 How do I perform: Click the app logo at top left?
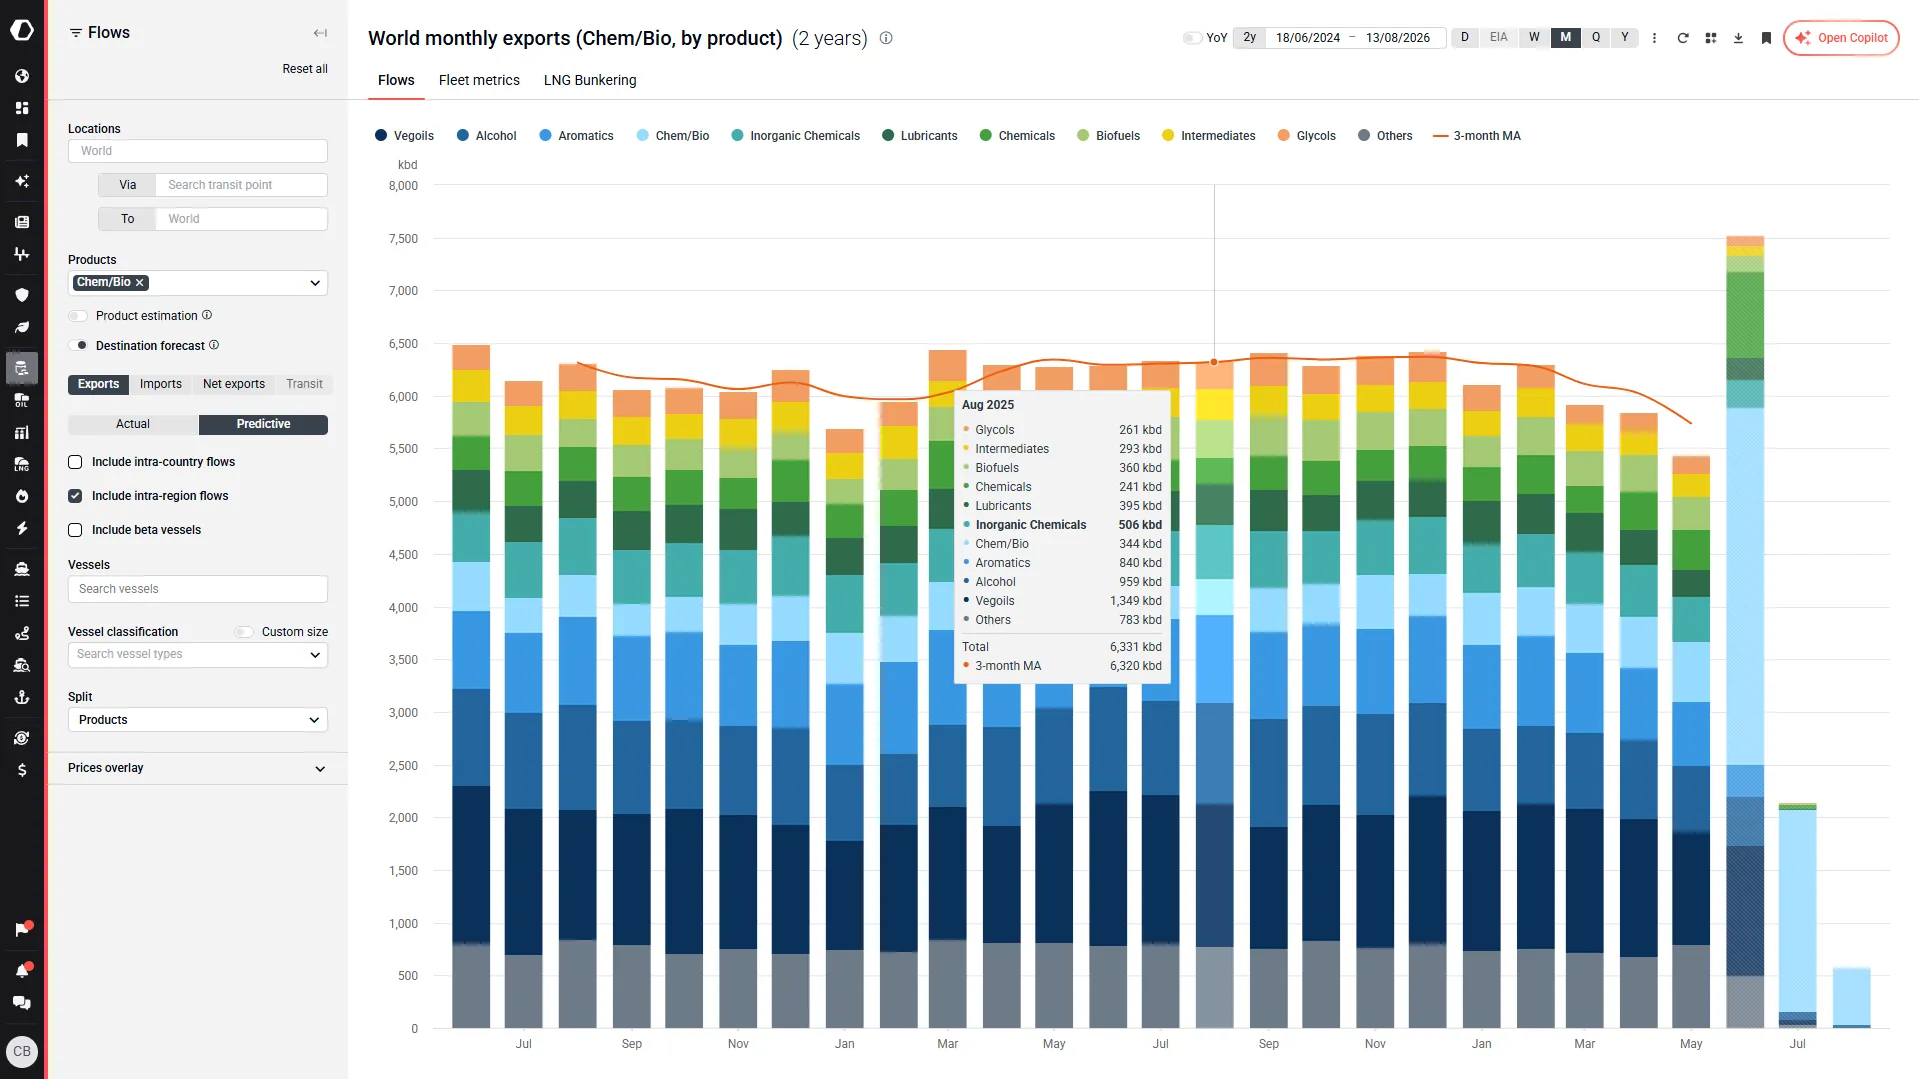22,30
